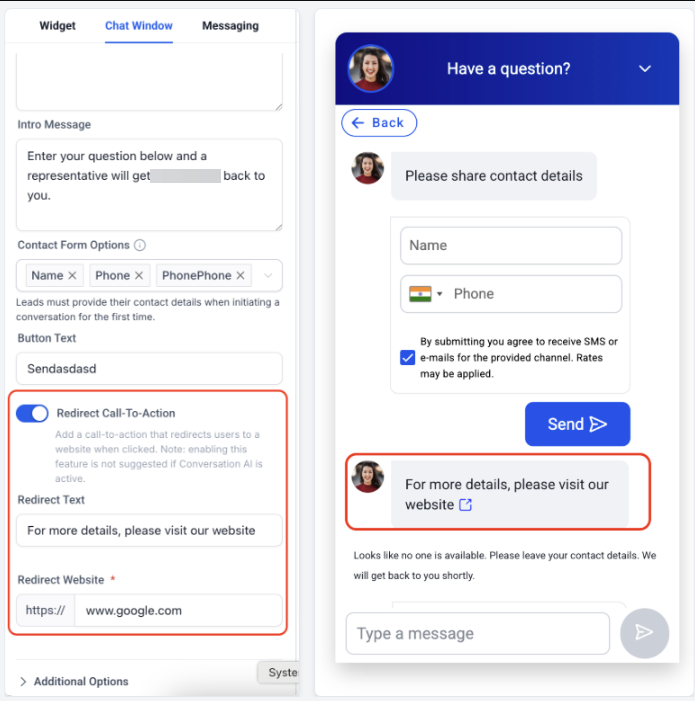Disable the Redirect Call-To-Action toggle
The width and height of the screenshot is (695, 701).
click(x=32, y=413)
